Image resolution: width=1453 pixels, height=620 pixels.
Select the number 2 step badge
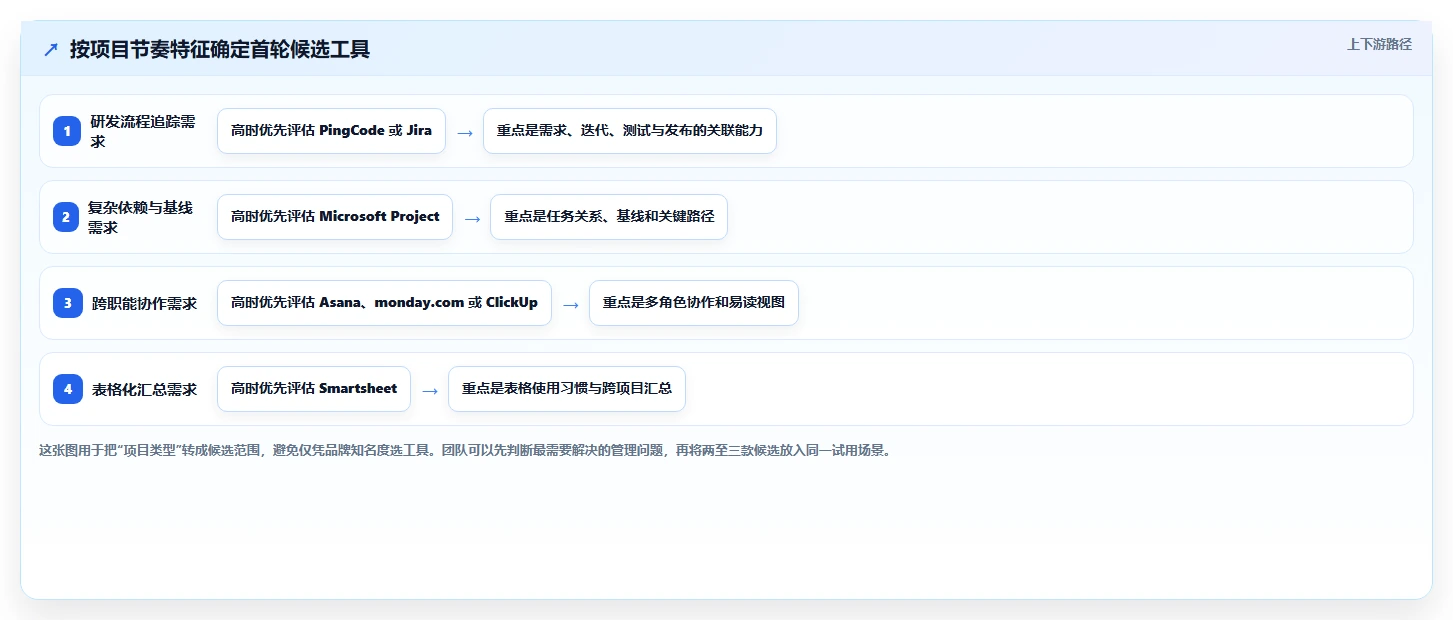[x=66, y=217]
